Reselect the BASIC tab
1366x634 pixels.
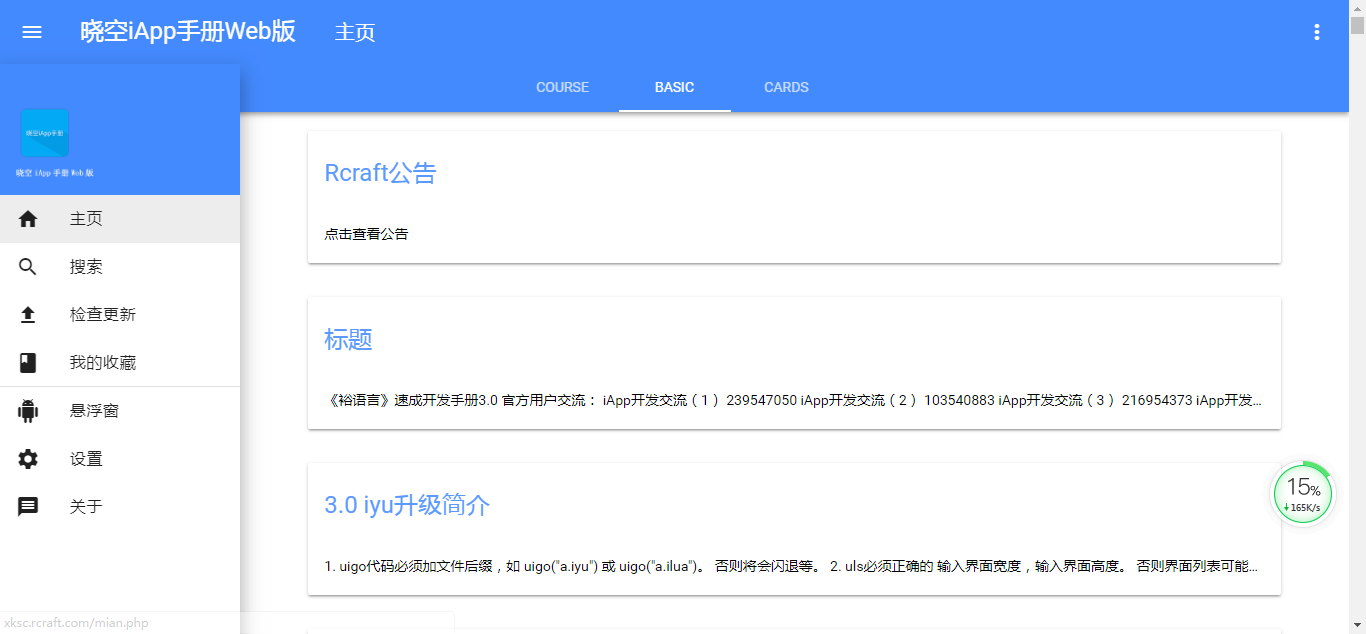(674, 87)
